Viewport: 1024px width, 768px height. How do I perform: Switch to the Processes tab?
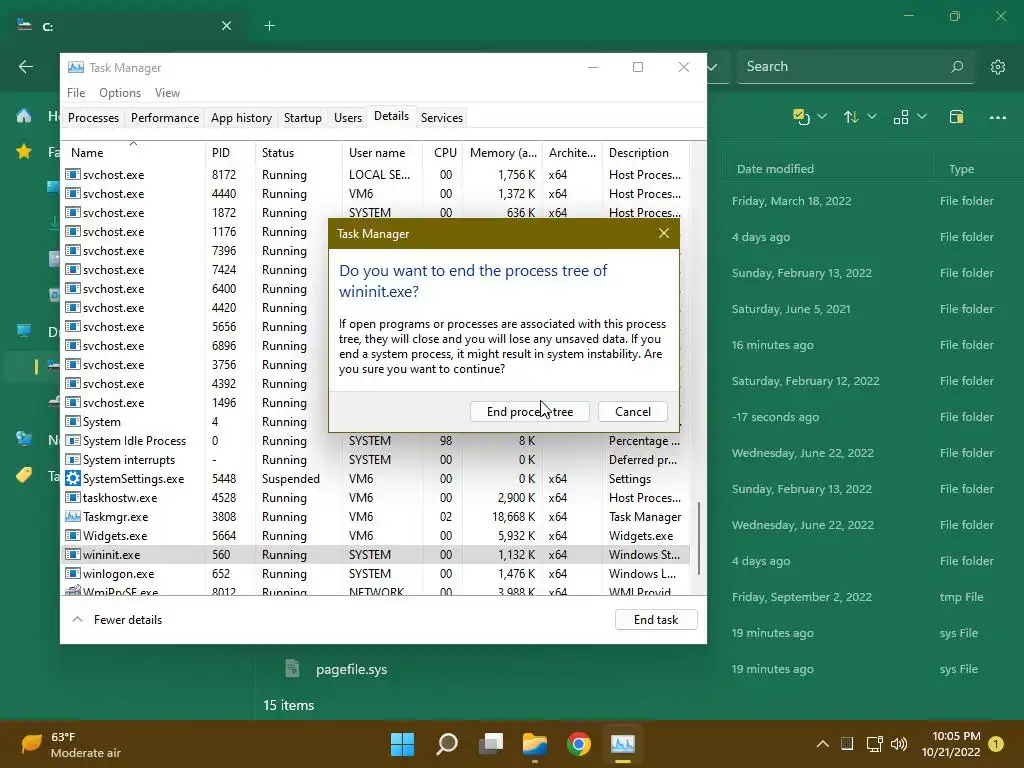[x=93, y=118]
